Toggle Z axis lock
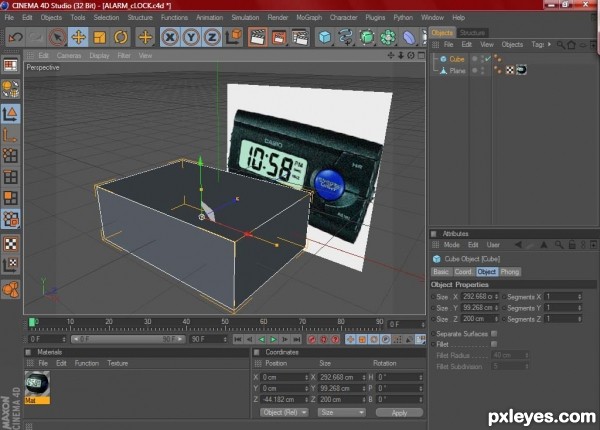Viewport: 600px width, 430px height. (212, 37)
